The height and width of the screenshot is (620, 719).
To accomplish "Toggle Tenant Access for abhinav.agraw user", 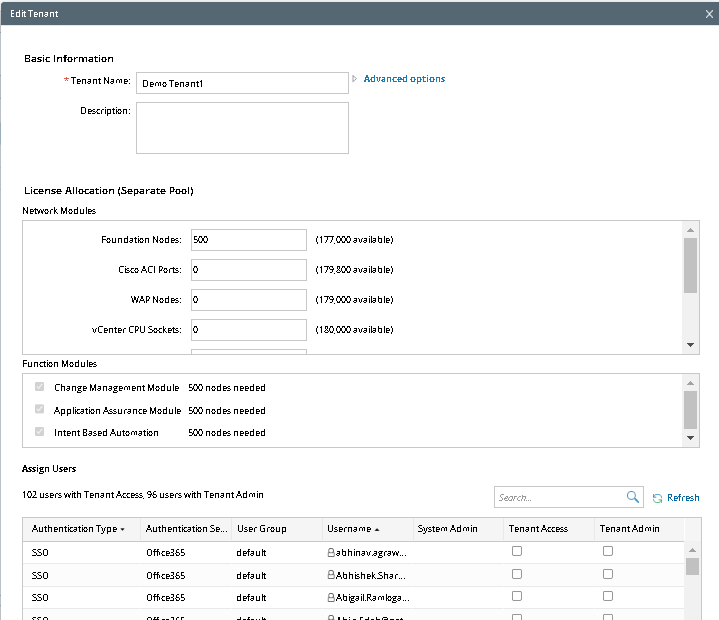I will [x=517, y=551].
